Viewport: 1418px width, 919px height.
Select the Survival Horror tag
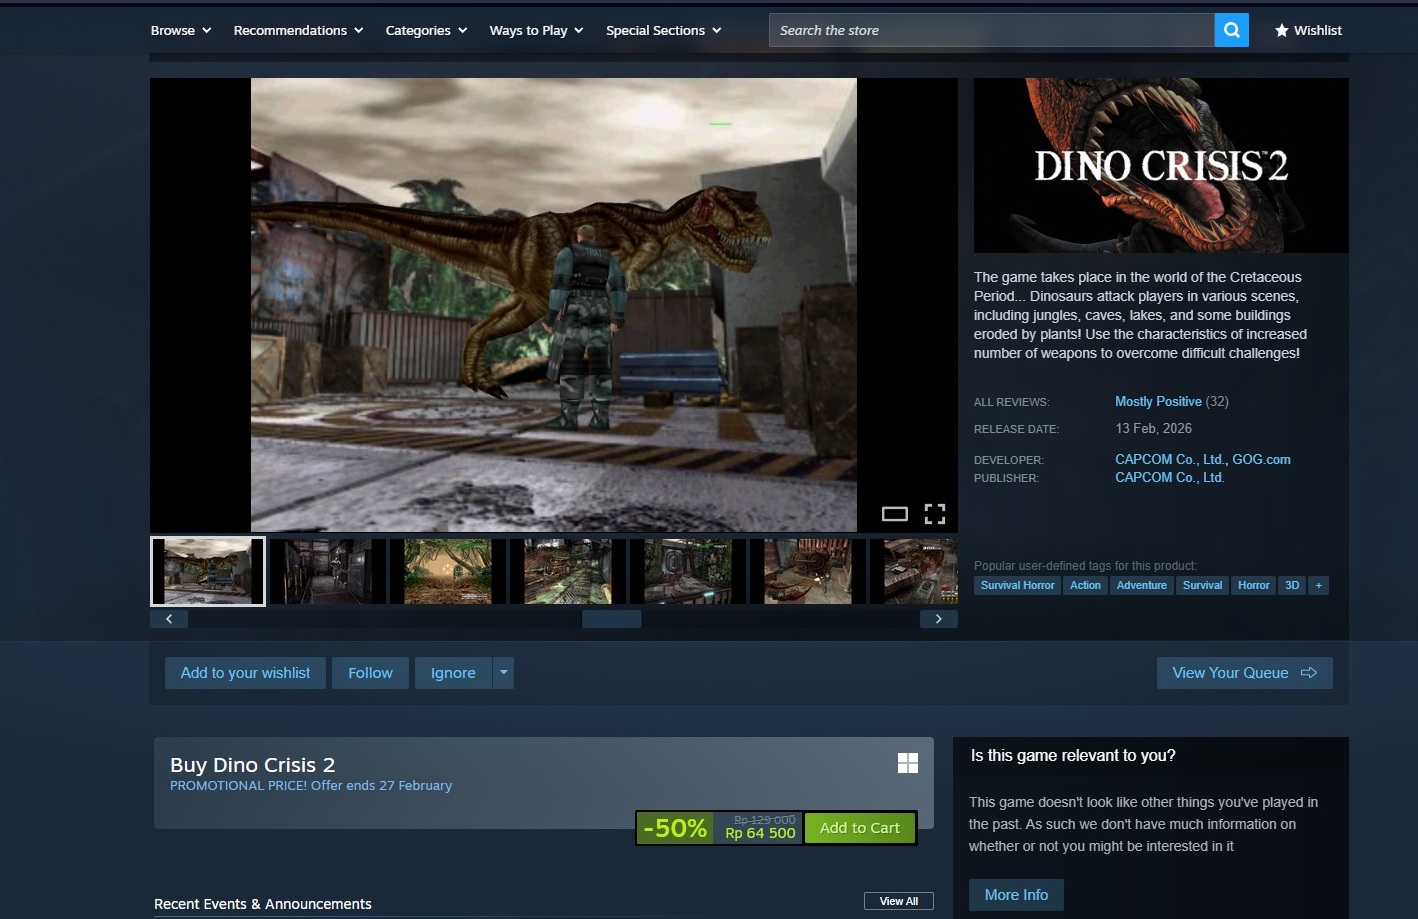1017,585
